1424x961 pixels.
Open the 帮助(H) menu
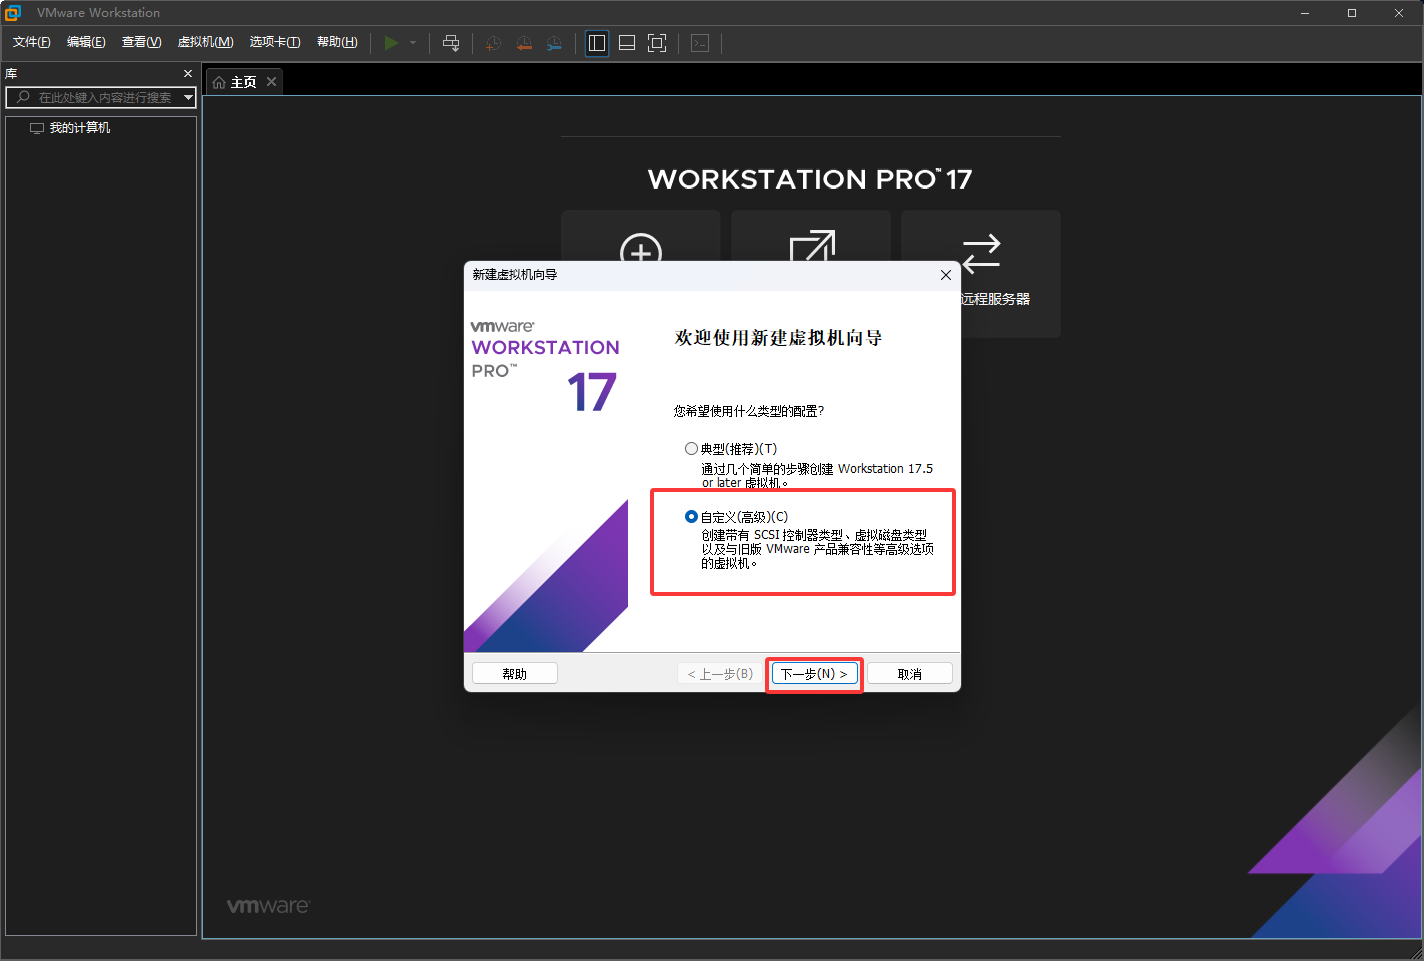(x=337, y=42)
